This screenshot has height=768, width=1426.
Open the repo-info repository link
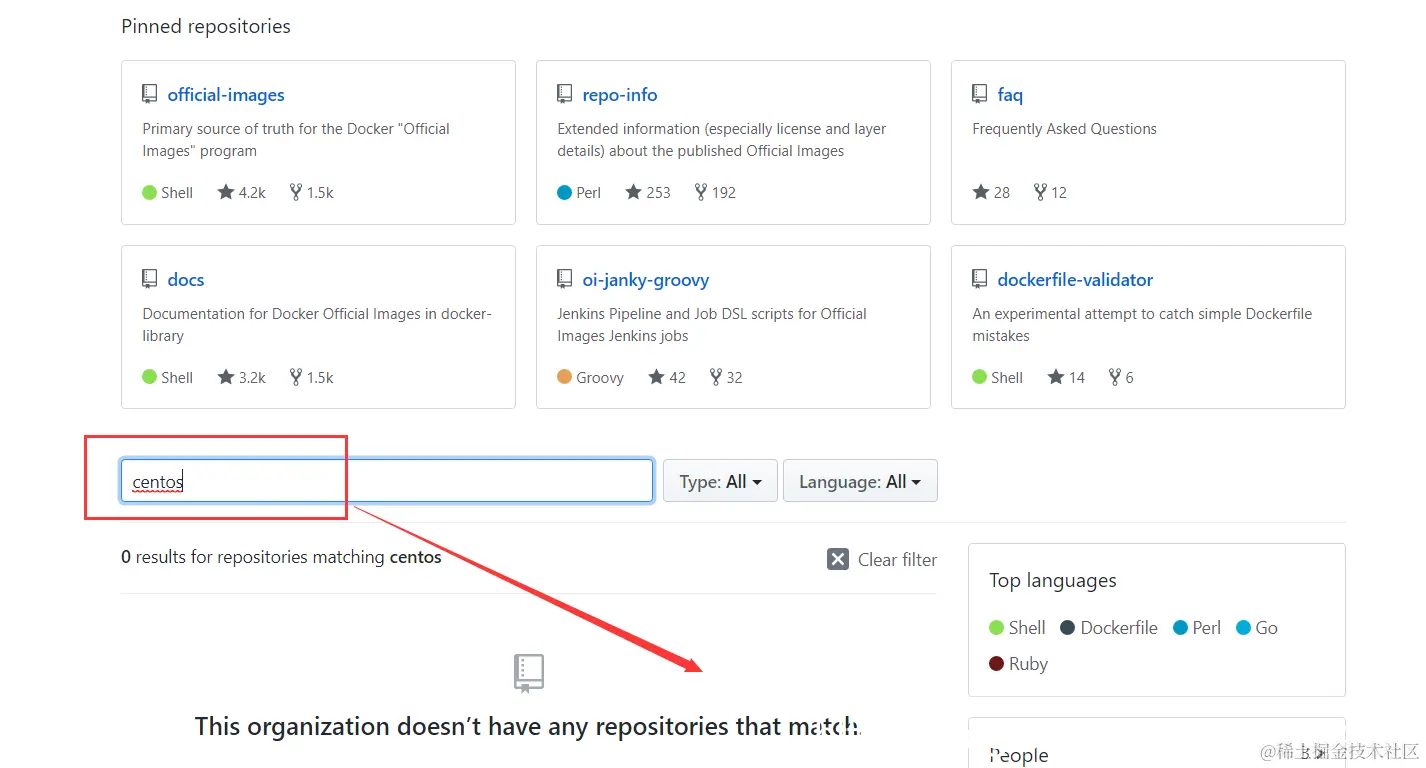620,95
